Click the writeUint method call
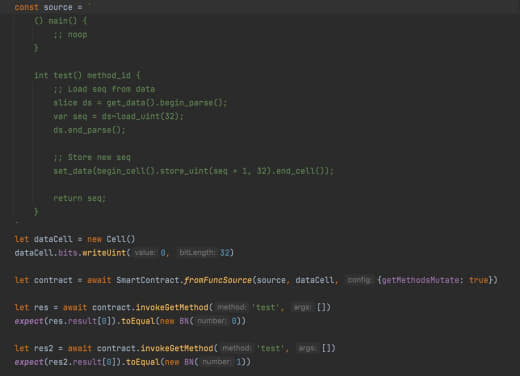This screenshot has height=376, width=520. click(x=104, y=253)
